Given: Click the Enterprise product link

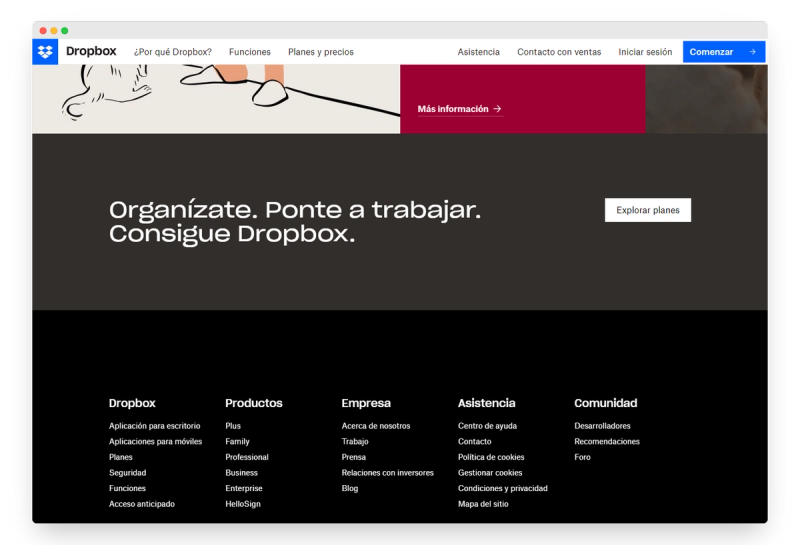Looking at the screenshot, I should point(244,488).
